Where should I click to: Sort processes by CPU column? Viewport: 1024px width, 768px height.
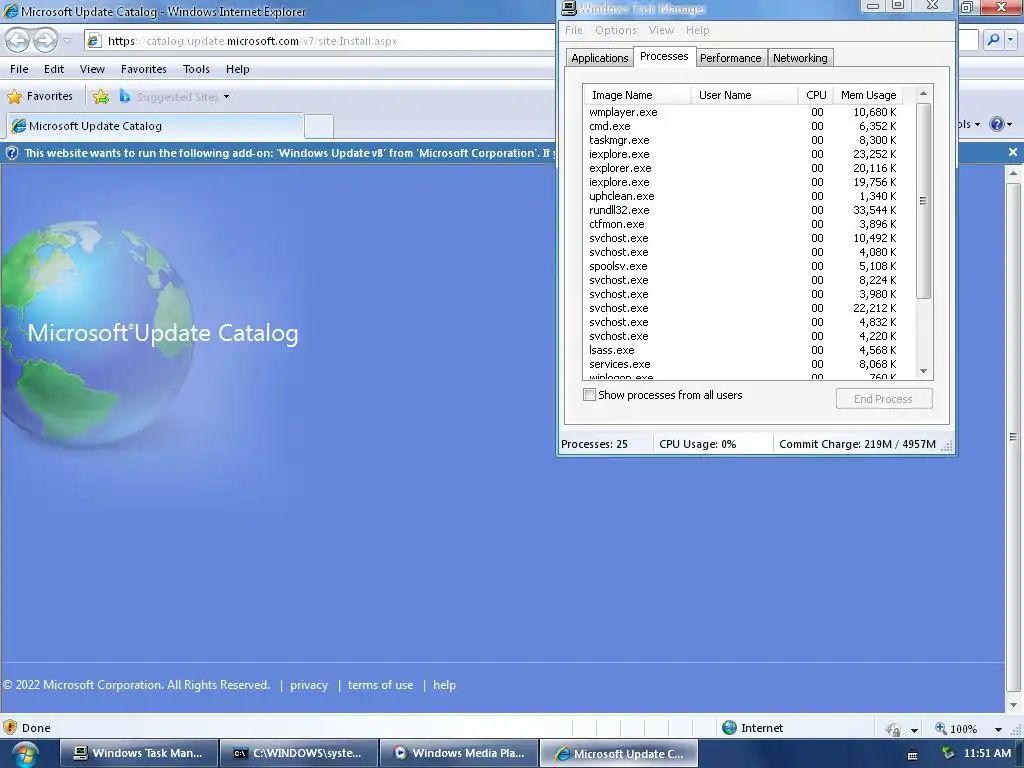tap(816, 95)
